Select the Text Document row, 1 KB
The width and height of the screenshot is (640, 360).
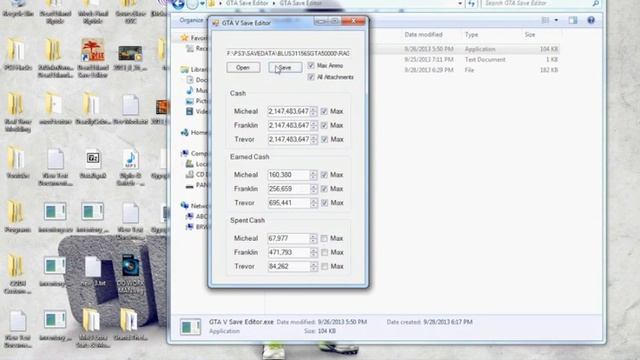point(465,60)
